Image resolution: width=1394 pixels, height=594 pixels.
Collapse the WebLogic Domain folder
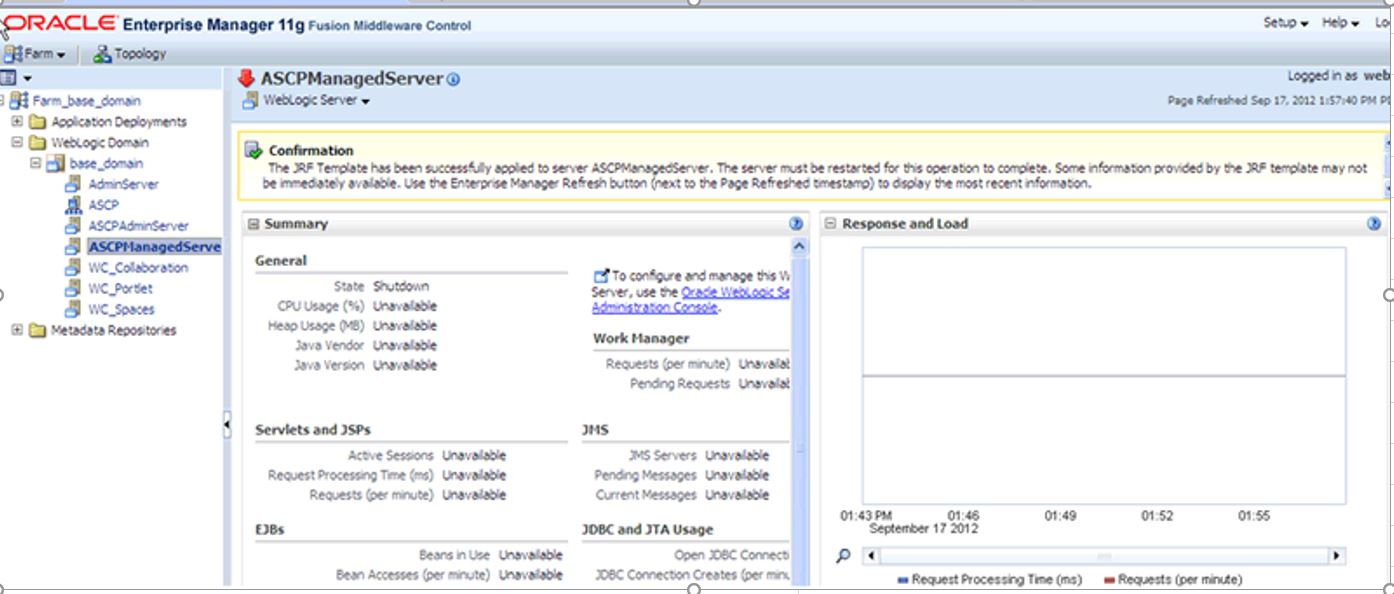pyautogui.click(x=17, y=143)
